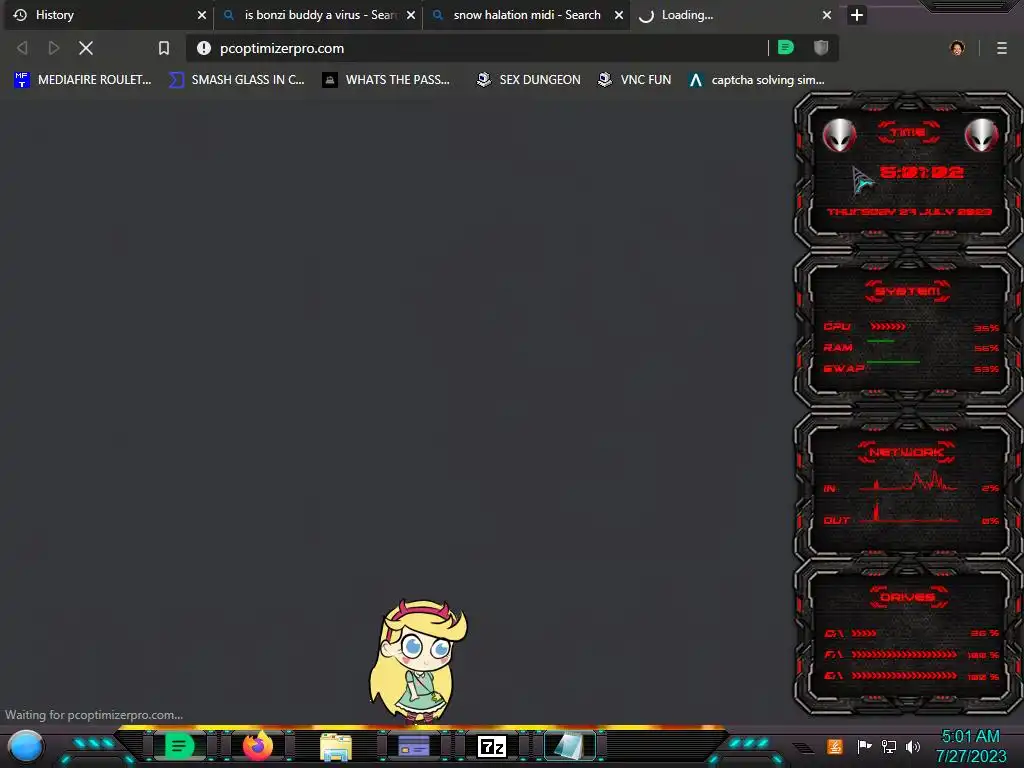1024x768 pixels.
Task: Click the Star Butterfly desktop mascot
Action: (418, 661)
